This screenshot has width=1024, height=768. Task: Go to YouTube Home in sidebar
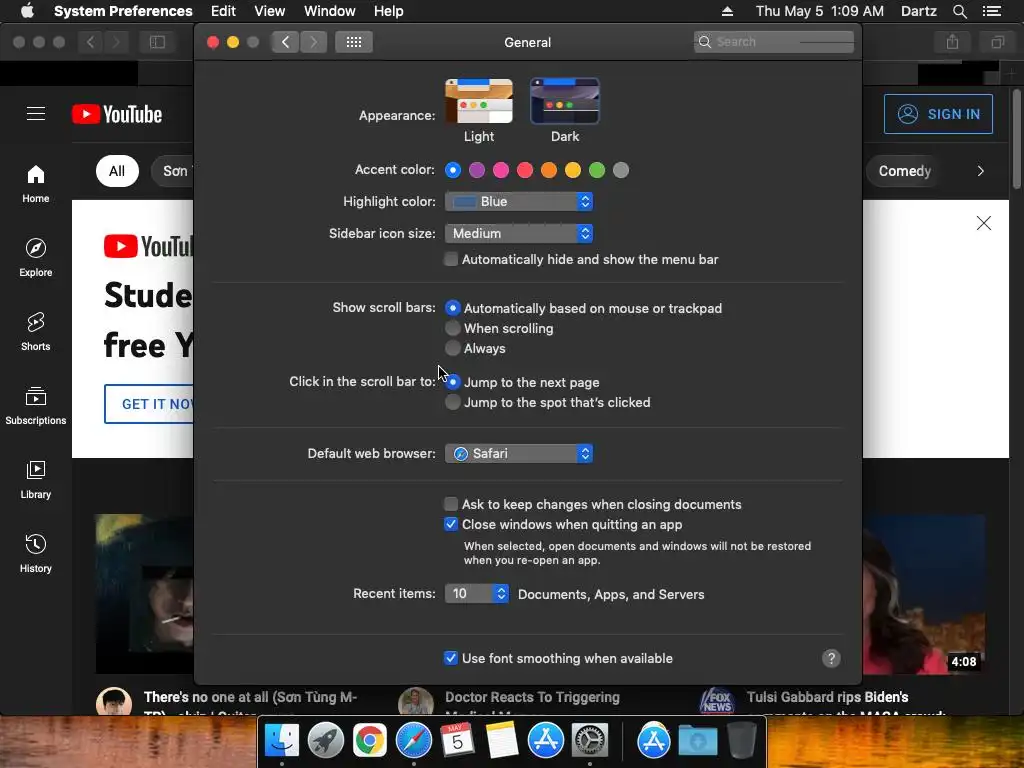click(x=35, y=184)
